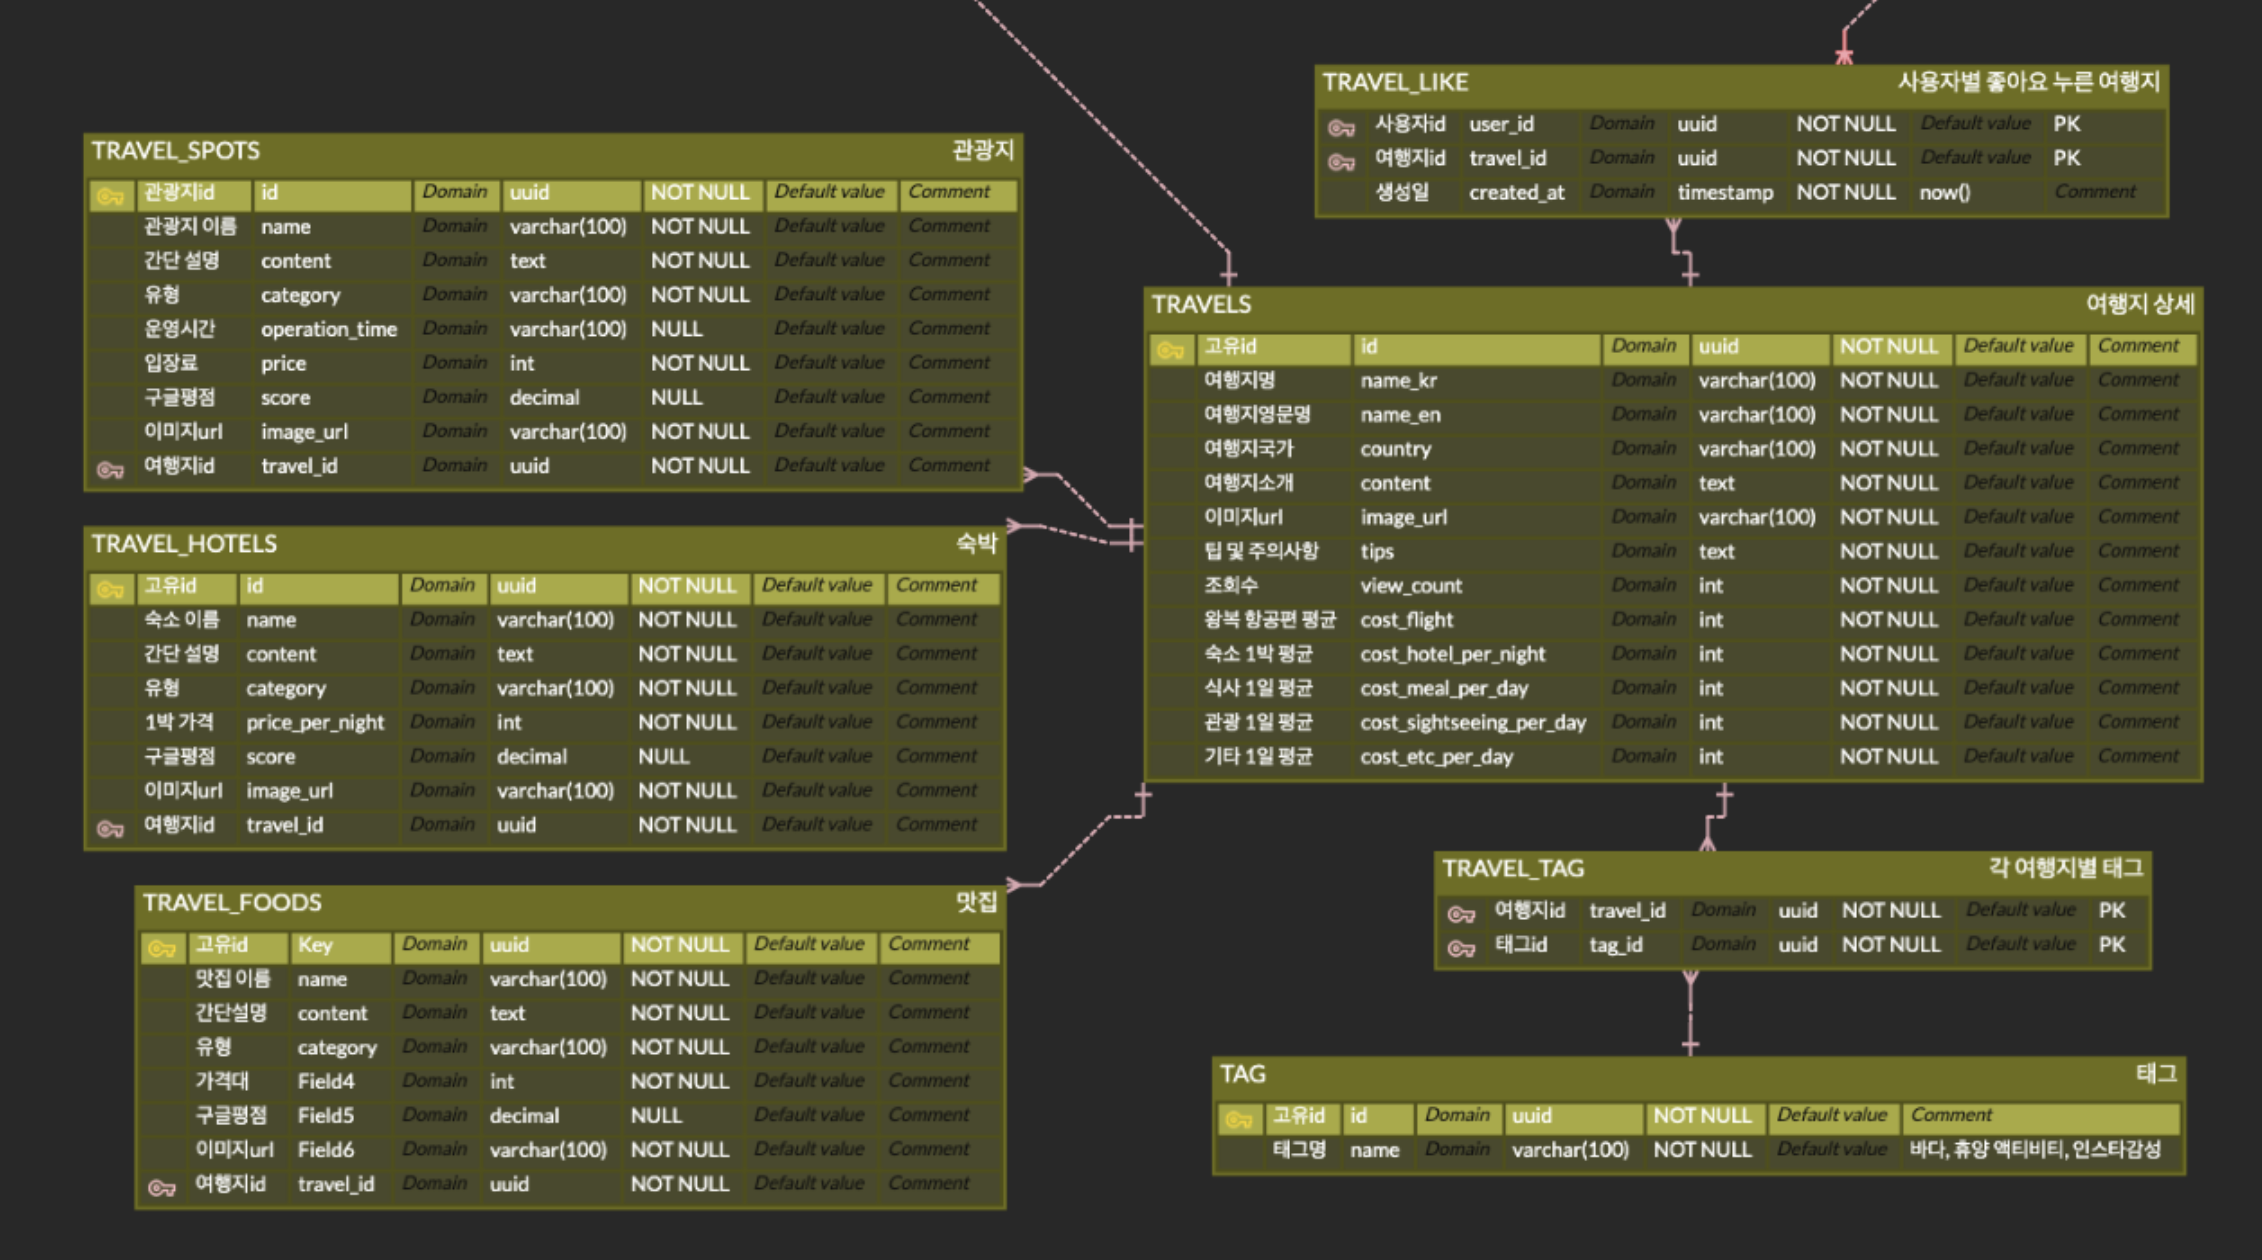The height and width of the screenshot is (1260, 2262).
Task: Click the NULL cell of operation_time row
Action: (x=677, y=329)
